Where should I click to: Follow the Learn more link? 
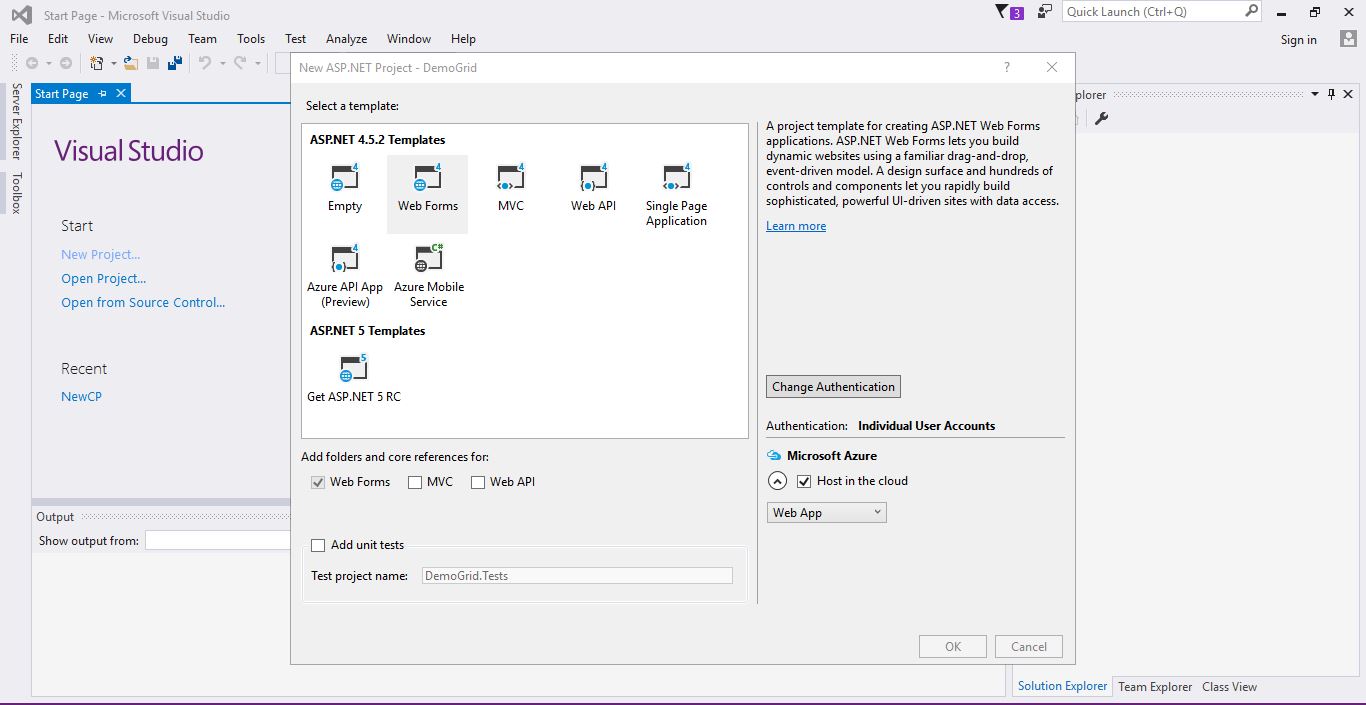796,226
